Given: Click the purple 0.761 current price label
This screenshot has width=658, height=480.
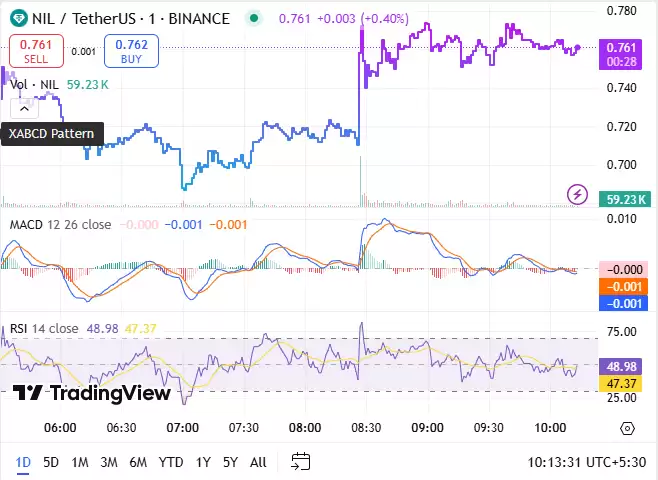Looking at the screenshot, I should 621,48.
